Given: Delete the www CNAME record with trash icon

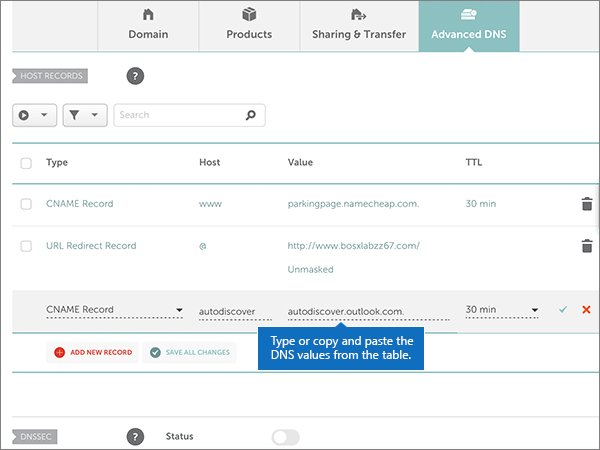Looking at the screenshot, I should coord(586,204).
